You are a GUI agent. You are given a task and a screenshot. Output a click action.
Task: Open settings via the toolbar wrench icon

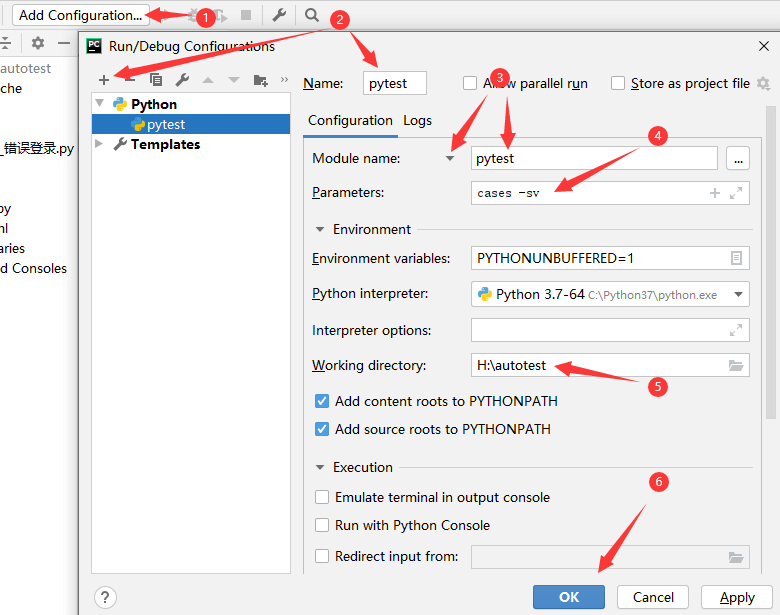tap(279, 15)
